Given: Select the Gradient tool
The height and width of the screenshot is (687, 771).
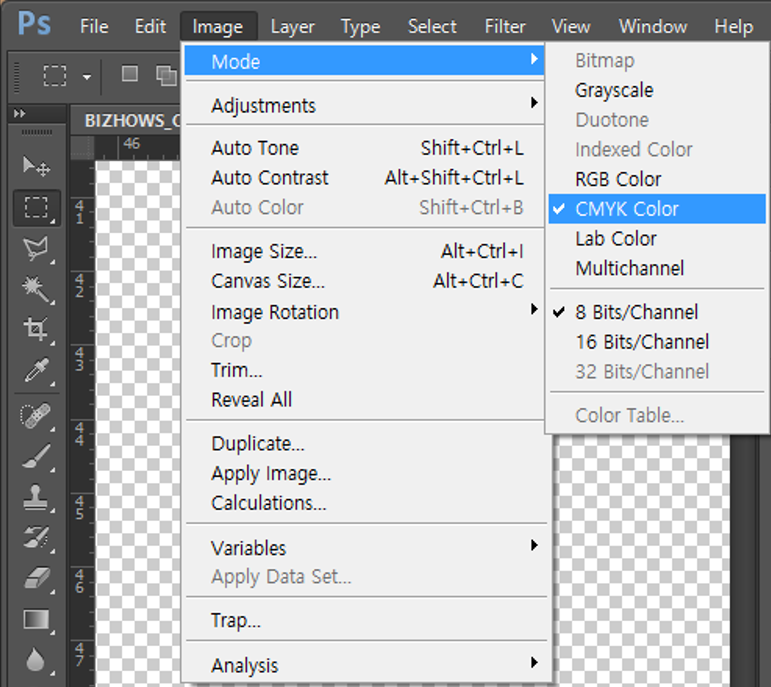Looking at the screenshot, I should pos(36,620).
